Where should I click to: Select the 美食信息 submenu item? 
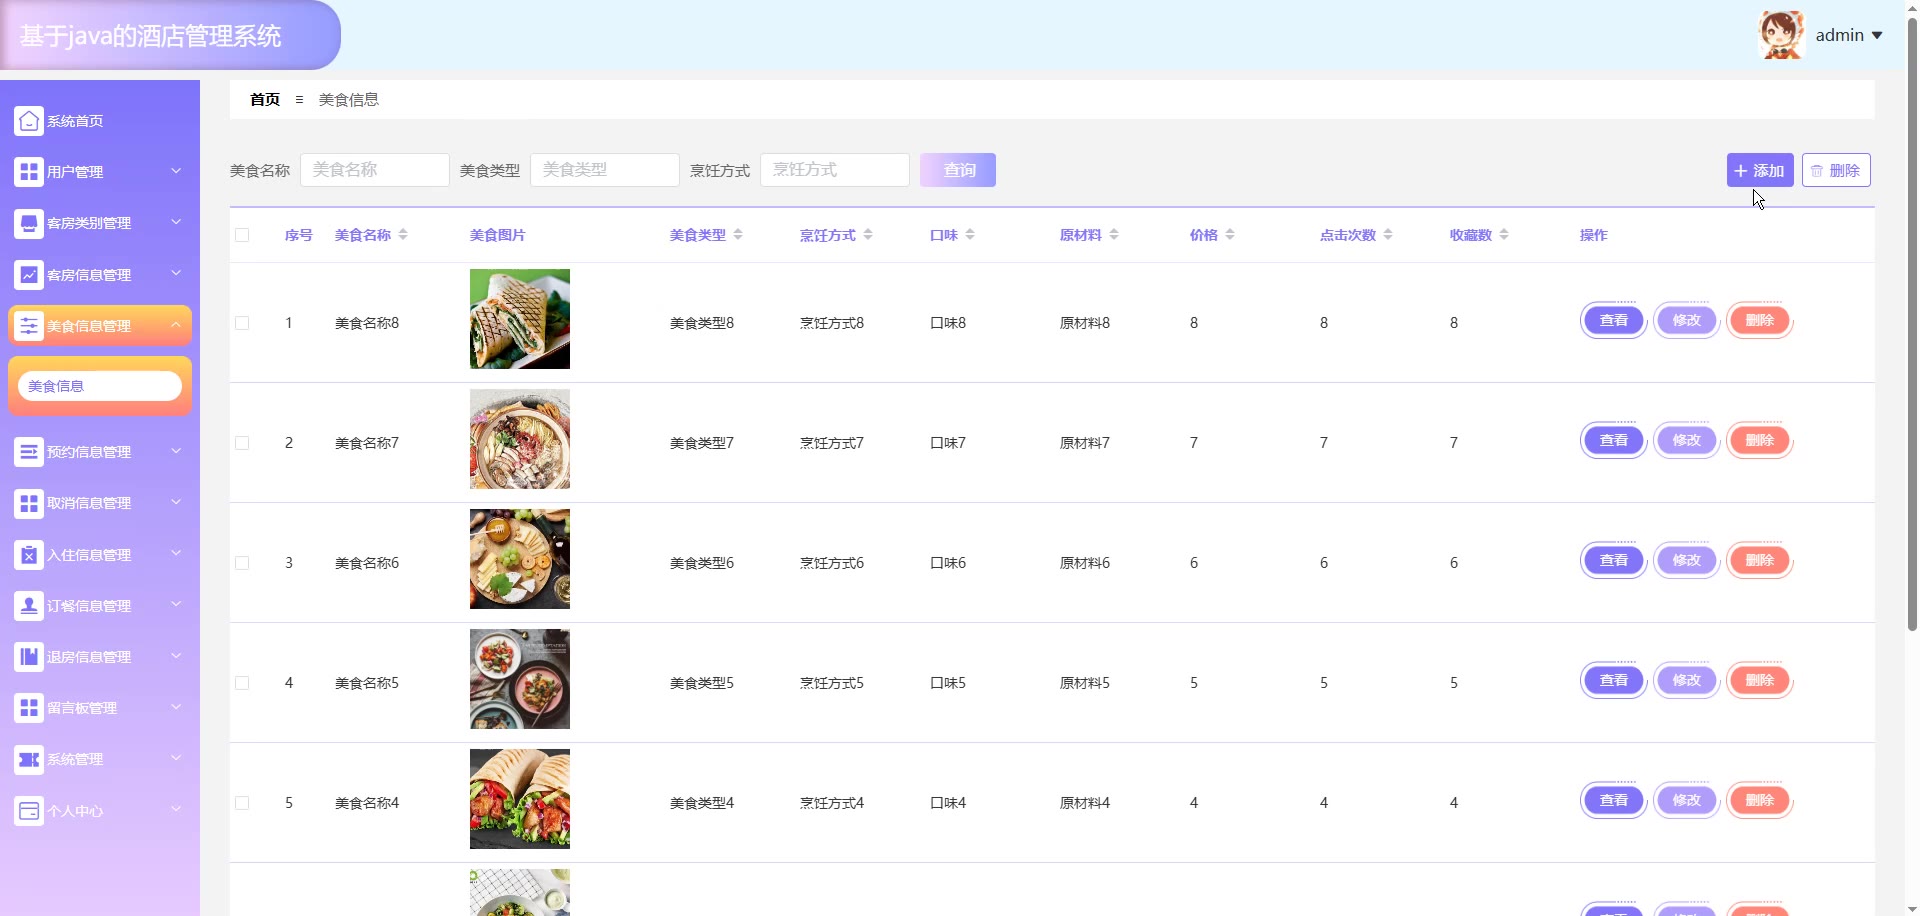tap(100, 386)
